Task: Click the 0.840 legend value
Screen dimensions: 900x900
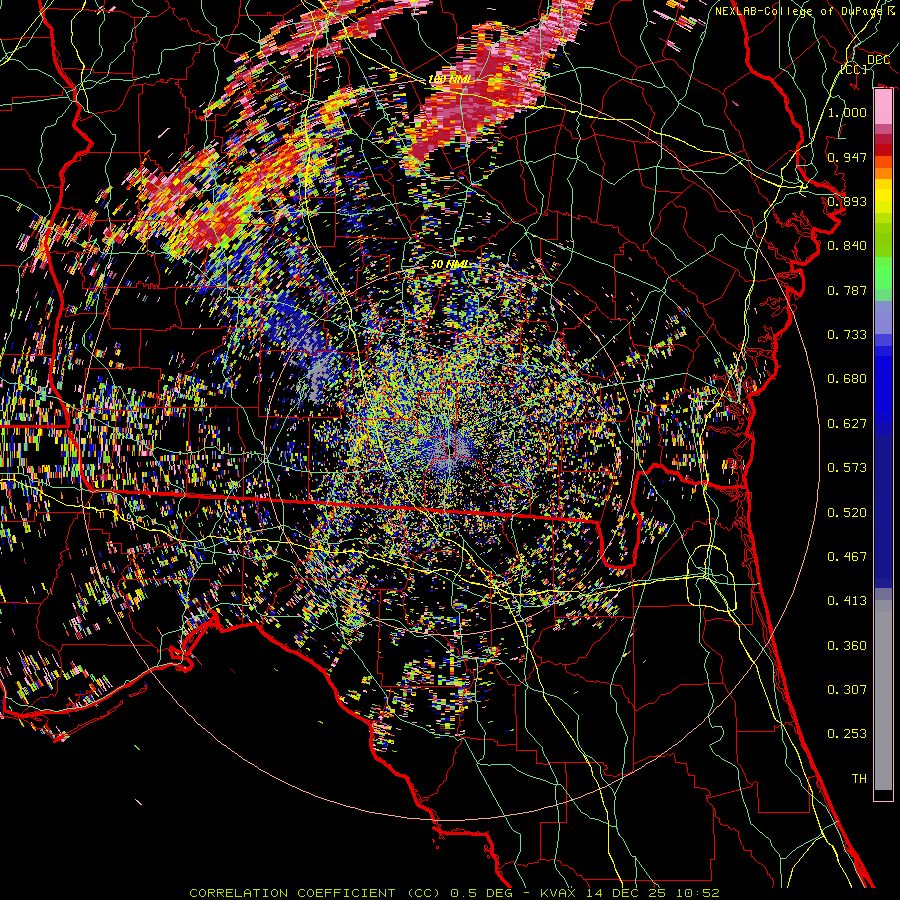Action: 847,246
